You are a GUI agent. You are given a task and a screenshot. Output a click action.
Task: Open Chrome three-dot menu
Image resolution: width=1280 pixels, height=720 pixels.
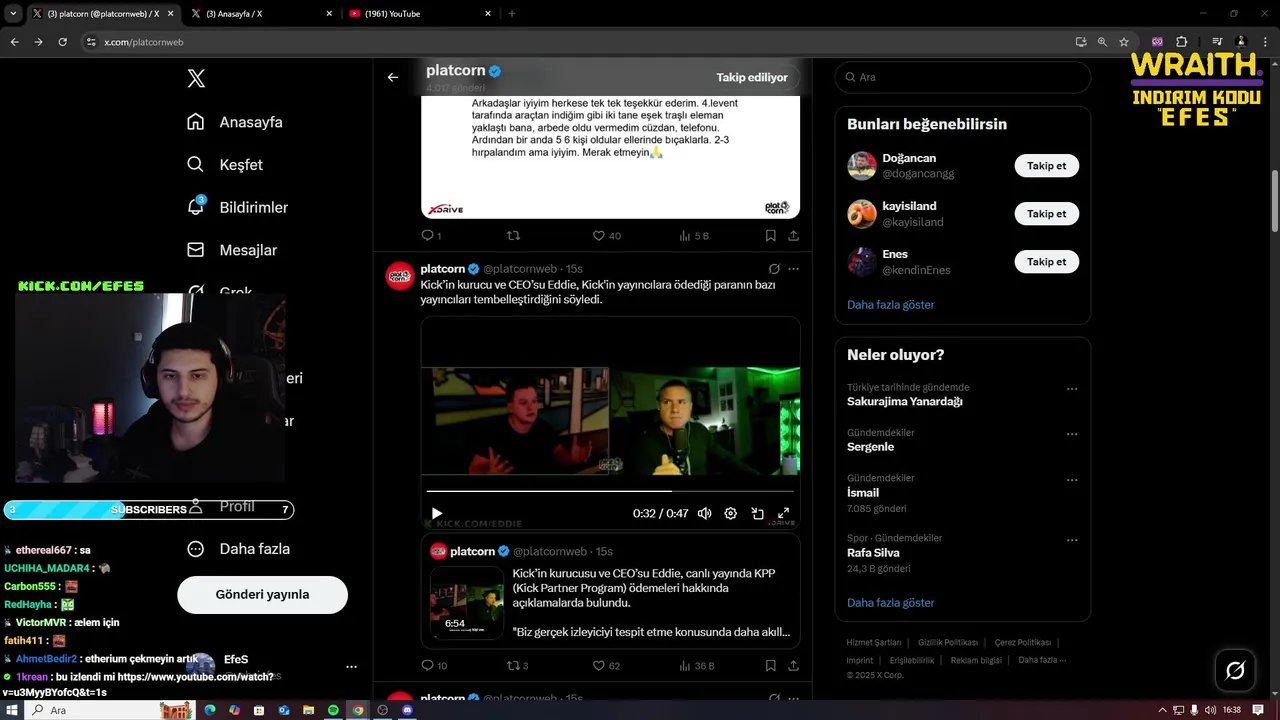(1266, 42)
